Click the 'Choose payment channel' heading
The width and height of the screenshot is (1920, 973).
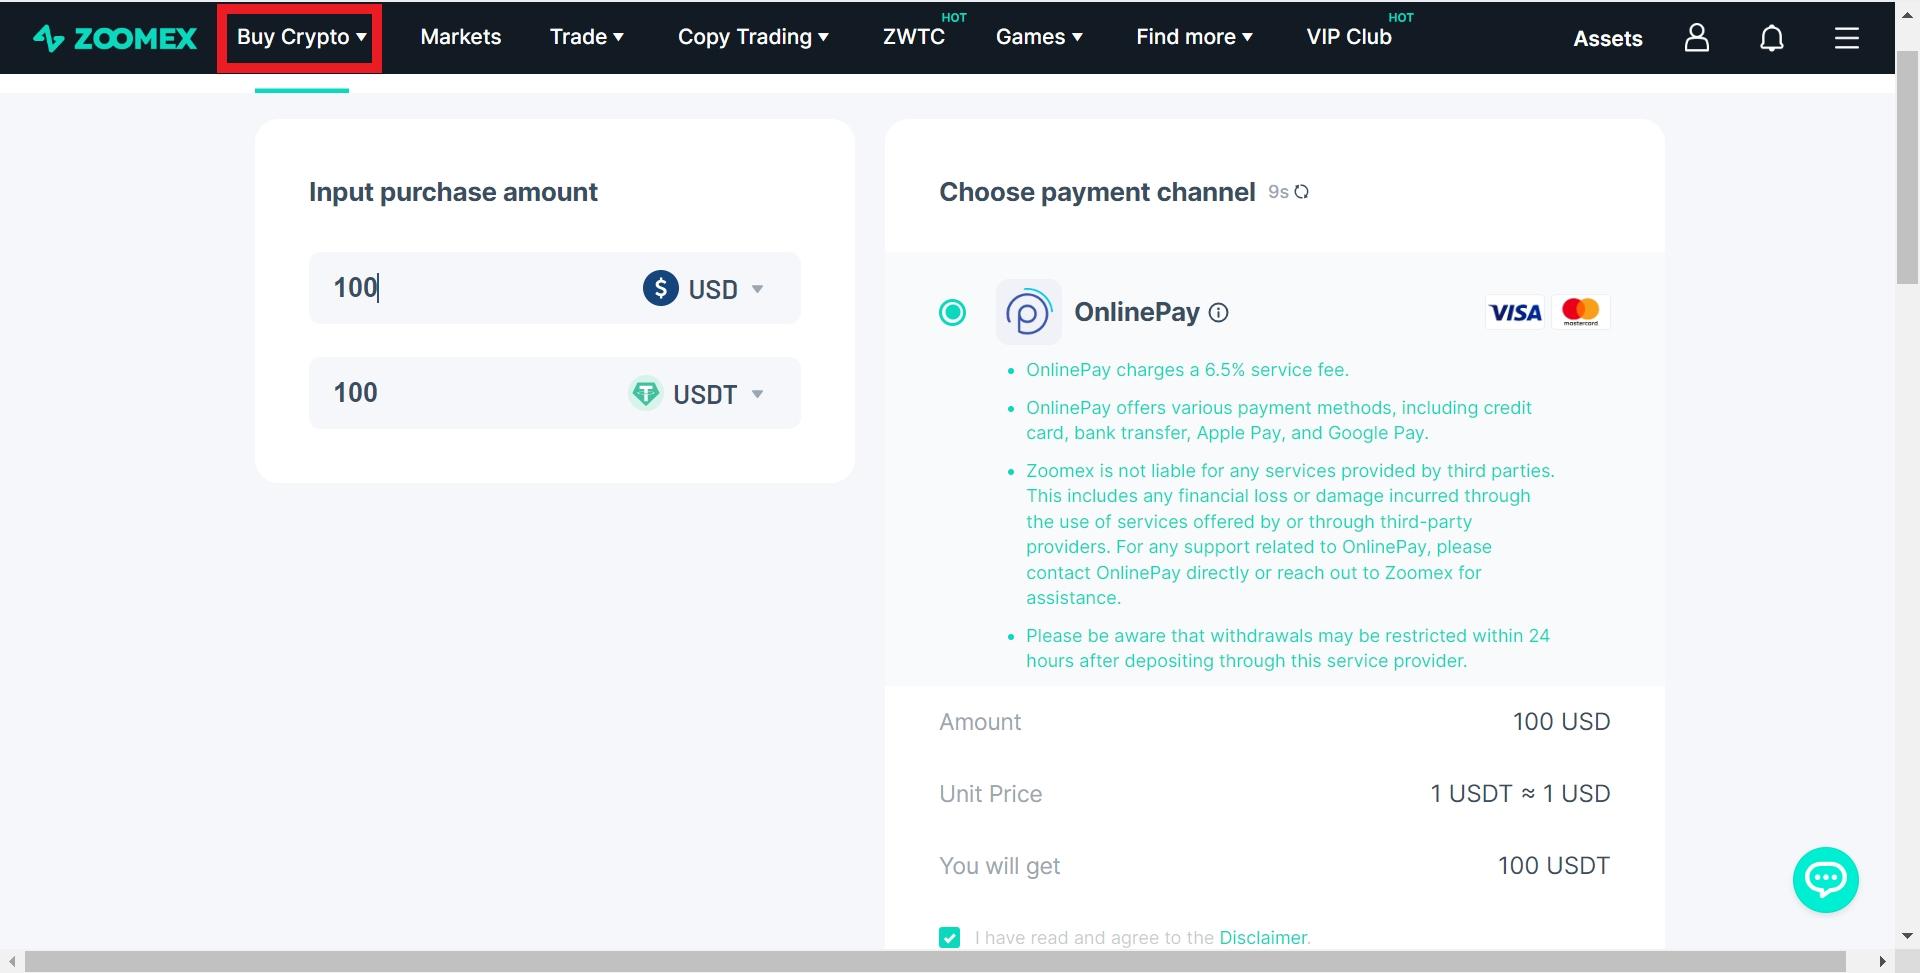(x=1097, y=192)
